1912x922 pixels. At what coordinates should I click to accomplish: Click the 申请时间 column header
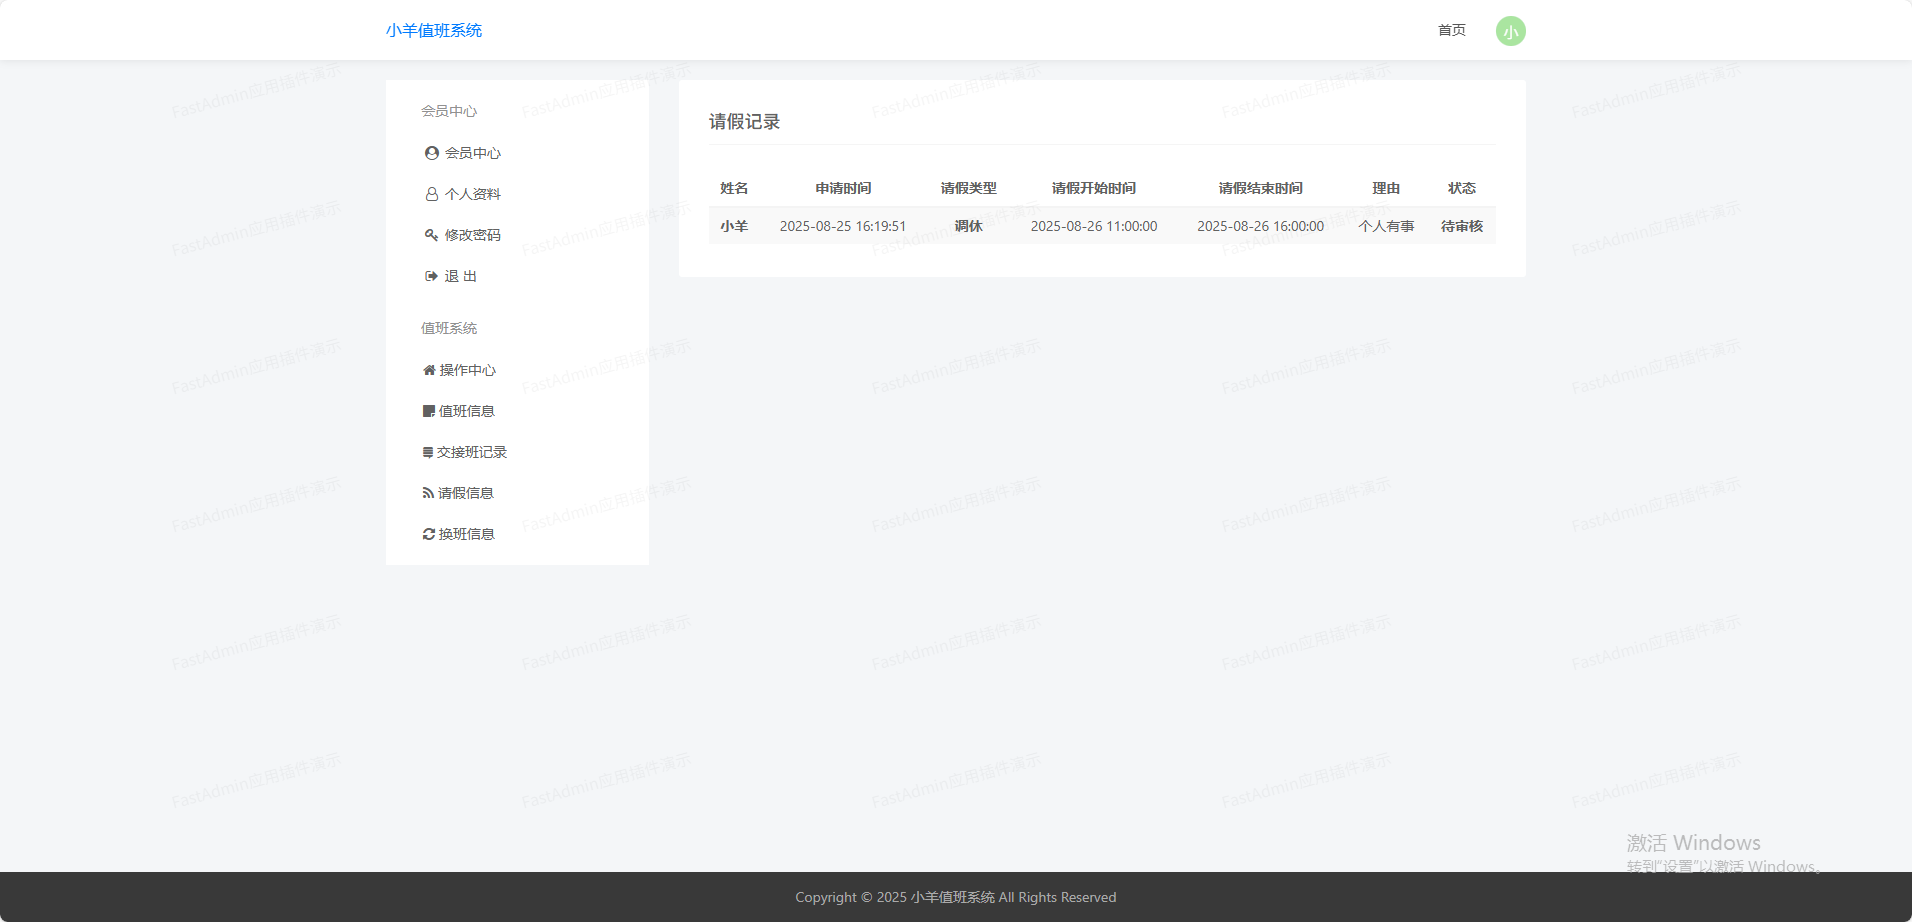[x=842, y=188]
